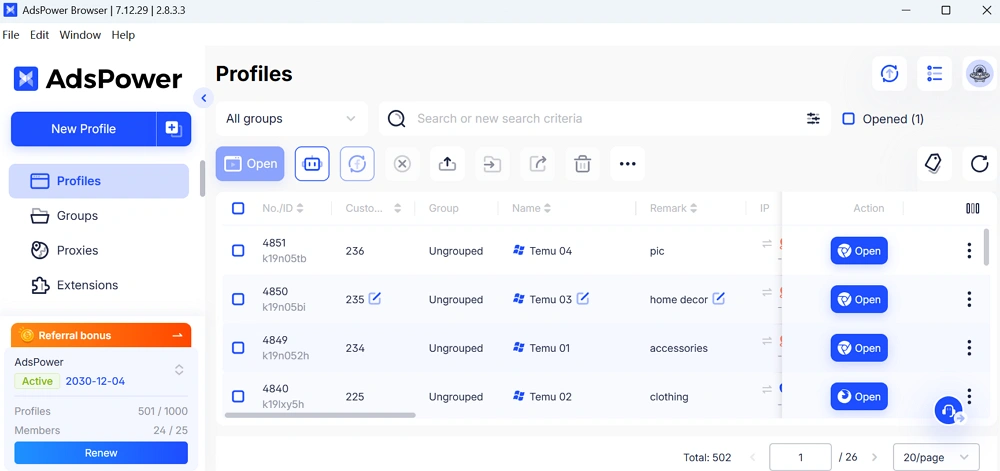1000x471 pixels.
Task: Click the customer support headset icon
Action: click(x=948, y=410)
